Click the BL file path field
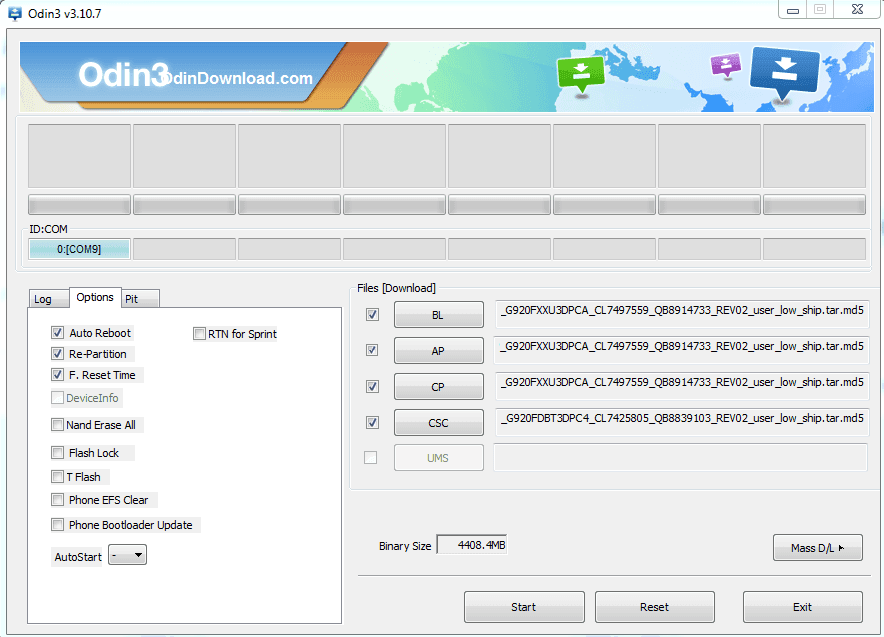This screenshot has height=637, width=884. point(682,314)
